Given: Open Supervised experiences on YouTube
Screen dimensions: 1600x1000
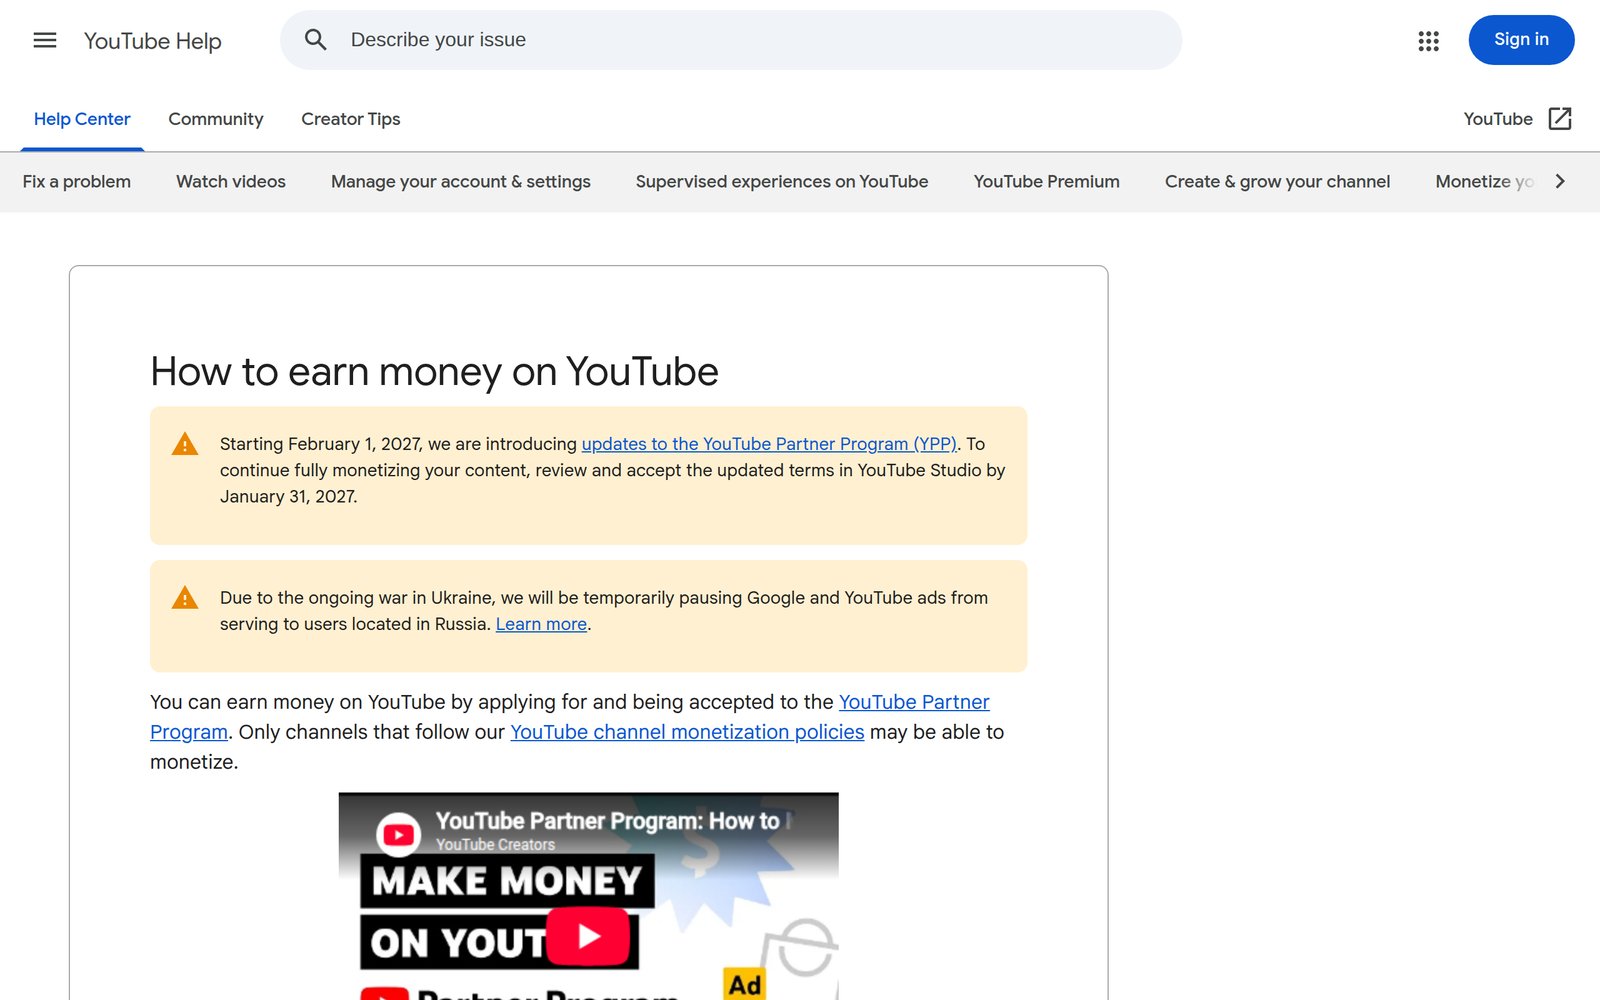Looking at the screenshot, I should [x=782, y=181].
